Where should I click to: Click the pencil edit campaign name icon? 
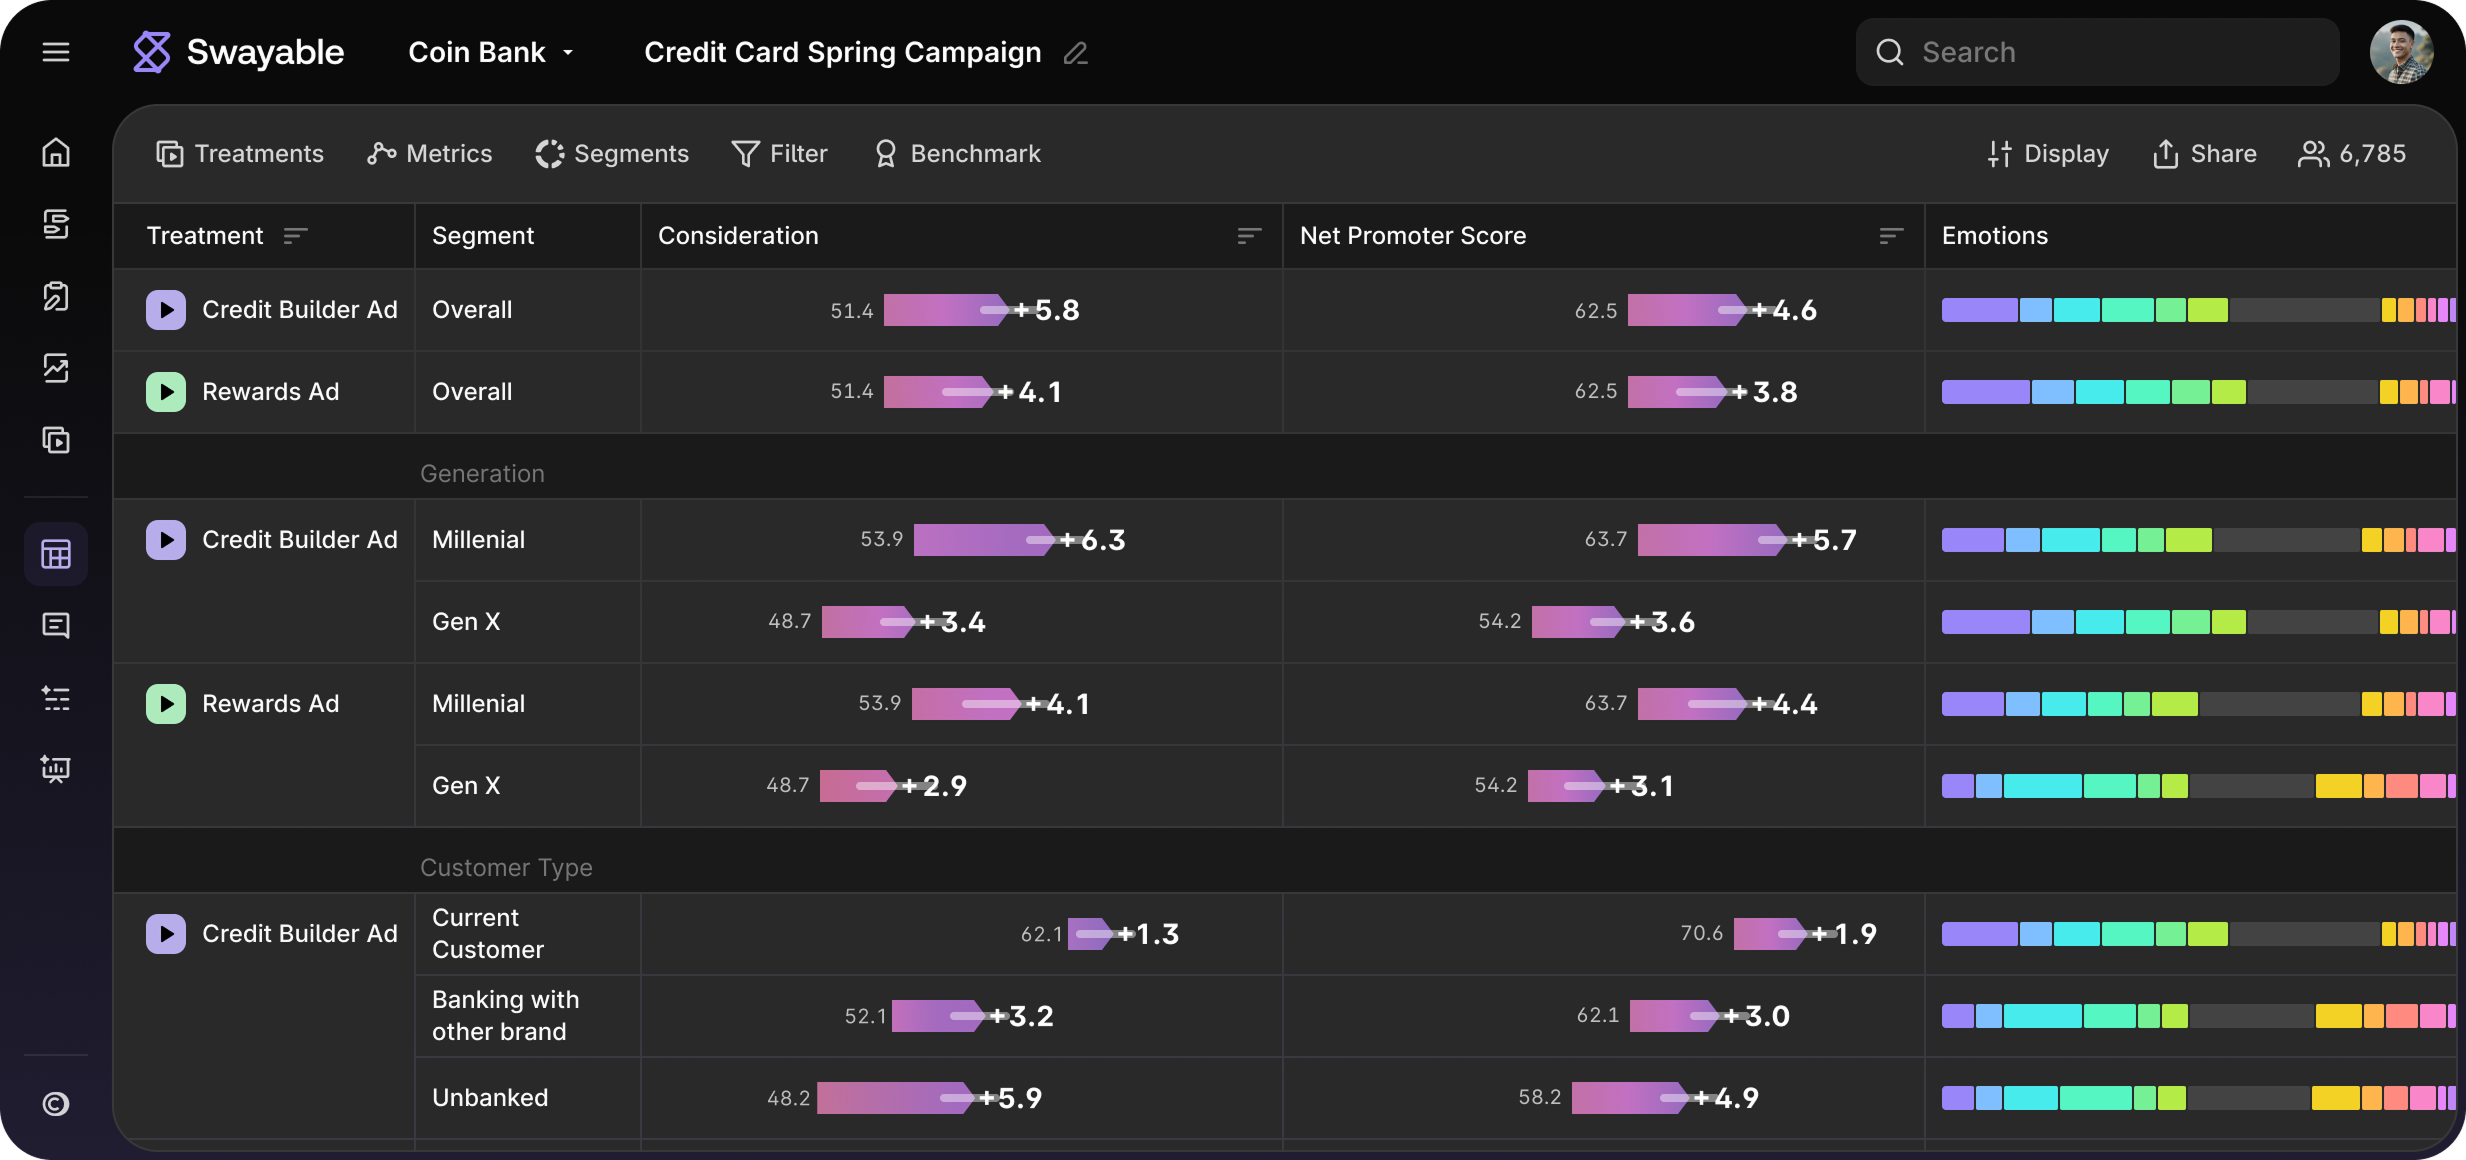click(x=1076, y=53)
